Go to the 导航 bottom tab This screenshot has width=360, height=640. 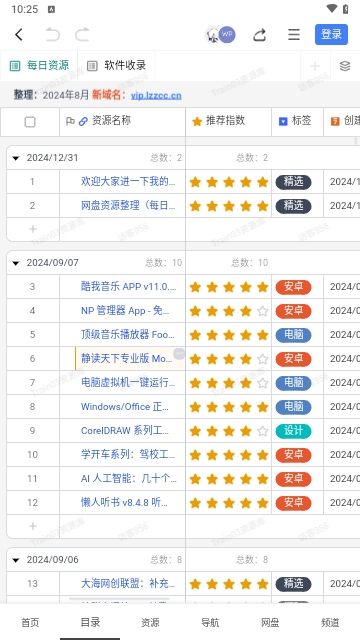click(x=210, y=622)
